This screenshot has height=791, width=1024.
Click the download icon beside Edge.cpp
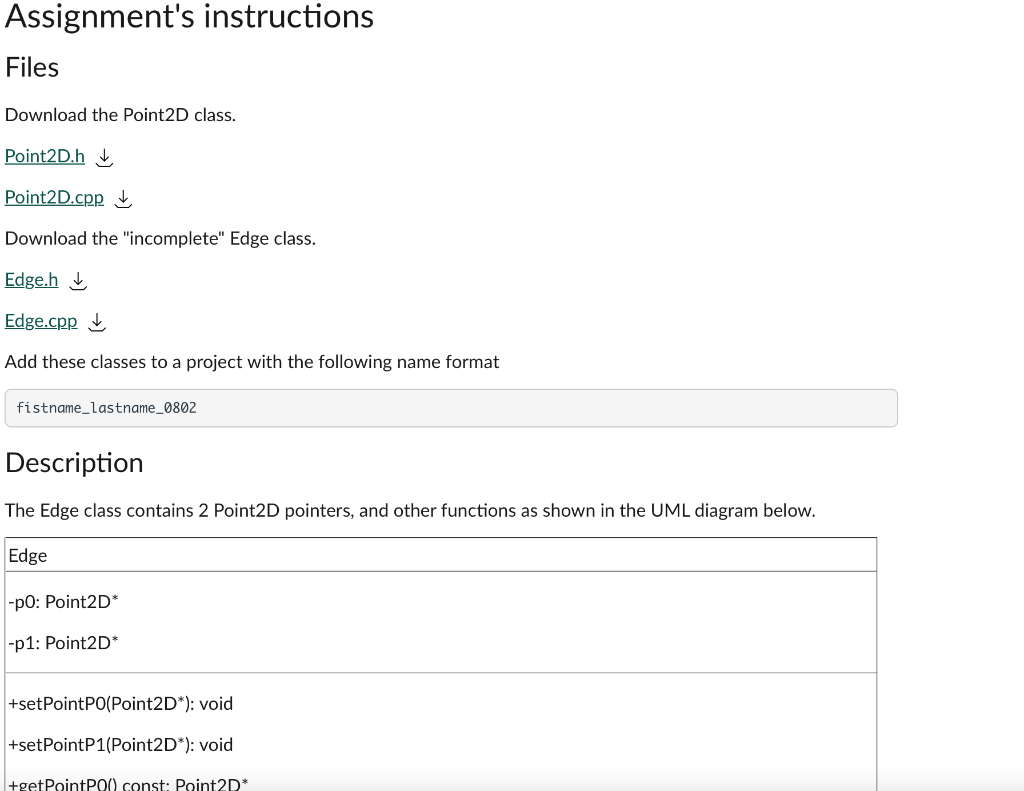click(x=95, y=322)
